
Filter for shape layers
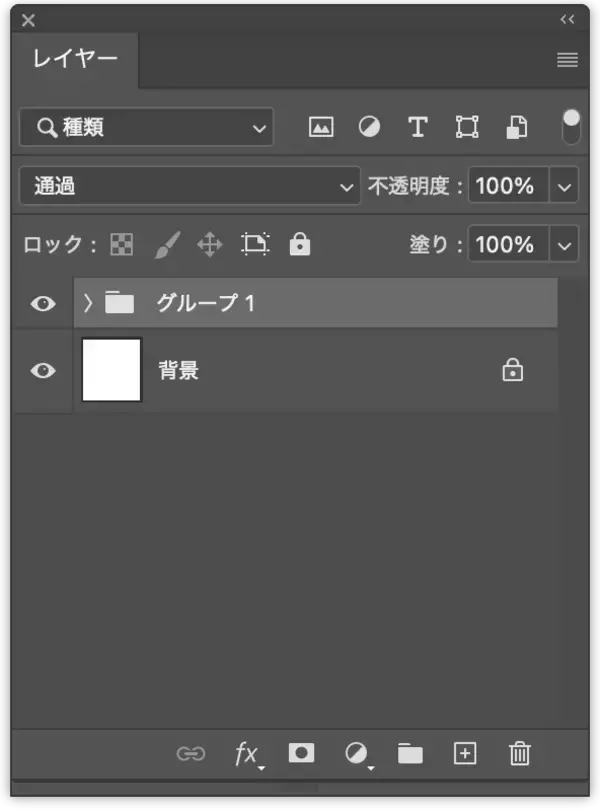click(x=467, y=127)
